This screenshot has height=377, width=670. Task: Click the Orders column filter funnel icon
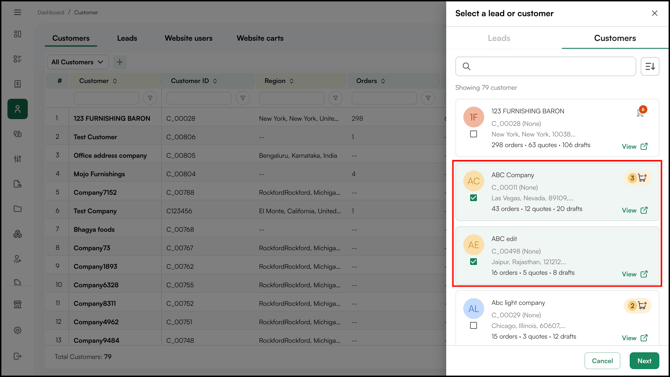click(428, 98)
